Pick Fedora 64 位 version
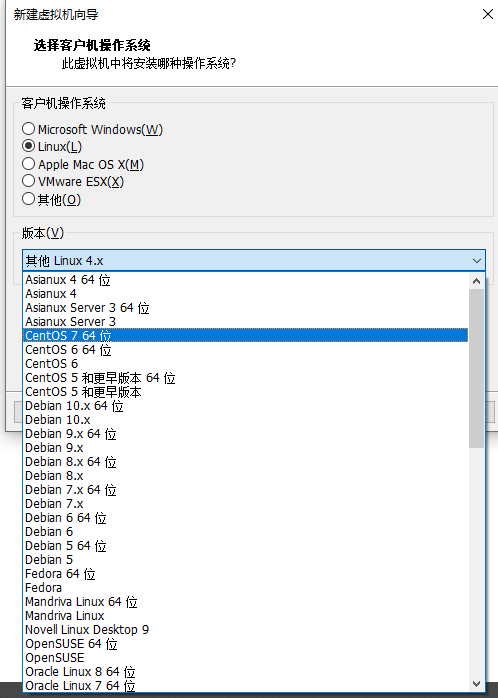 (x=245, y=573)
